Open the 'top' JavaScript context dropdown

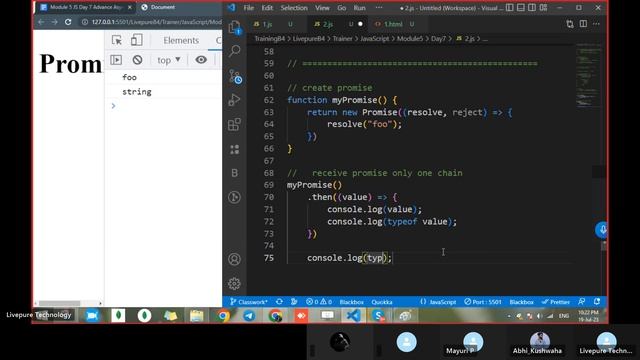[x=169, y=60]
